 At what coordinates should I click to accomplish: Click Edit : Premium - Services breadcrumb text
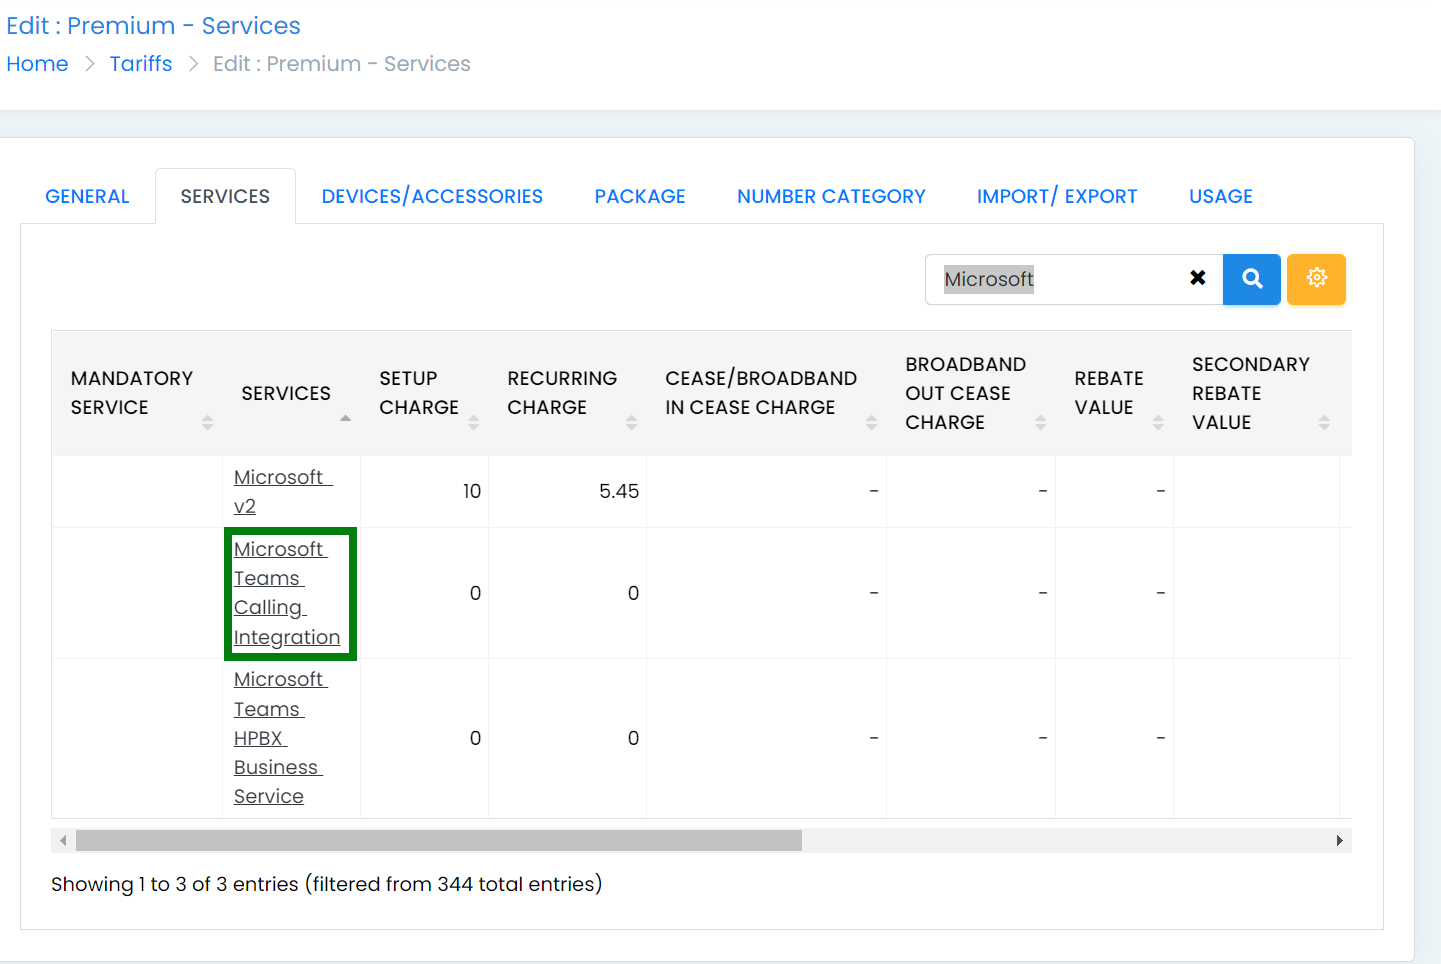coord(341,64)
